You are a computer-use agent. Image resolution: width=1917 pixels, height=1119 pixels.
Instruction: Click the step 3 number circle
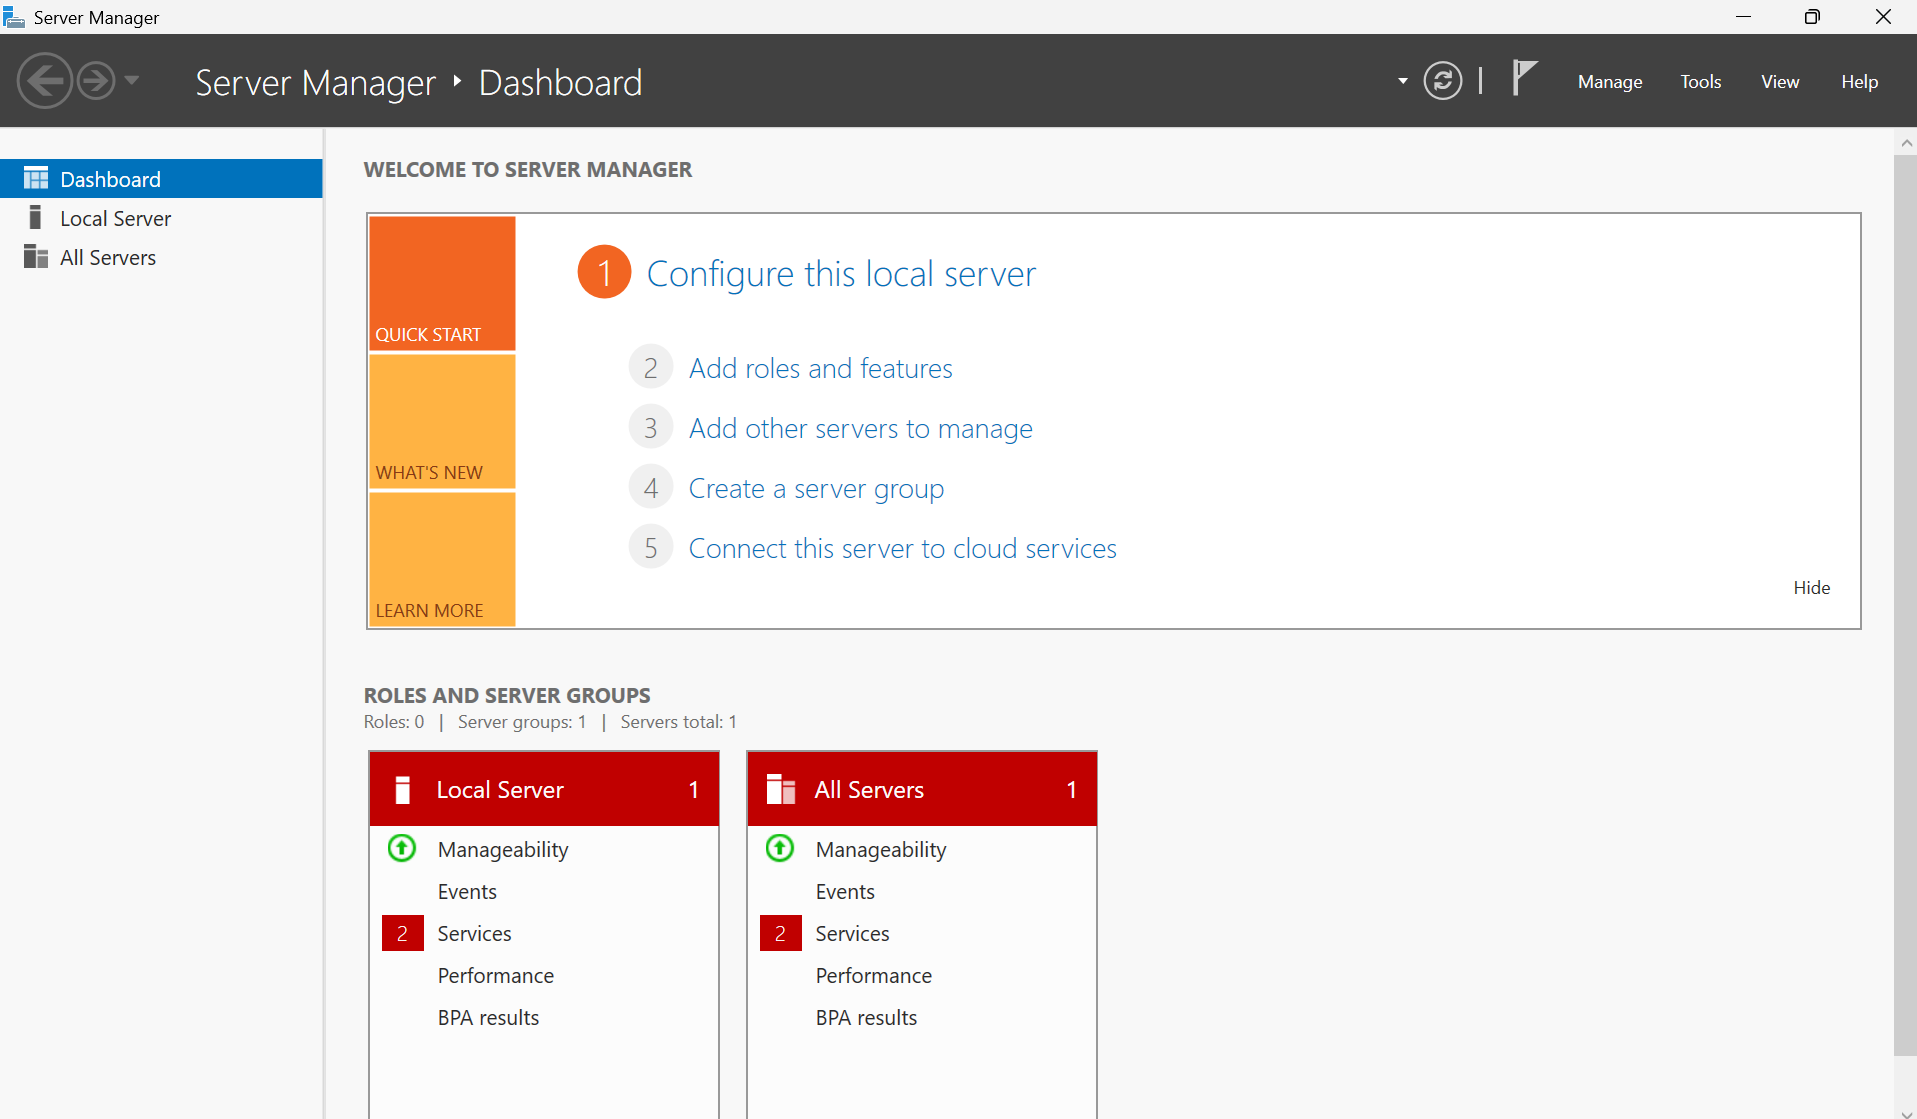(x=650, y=428)
